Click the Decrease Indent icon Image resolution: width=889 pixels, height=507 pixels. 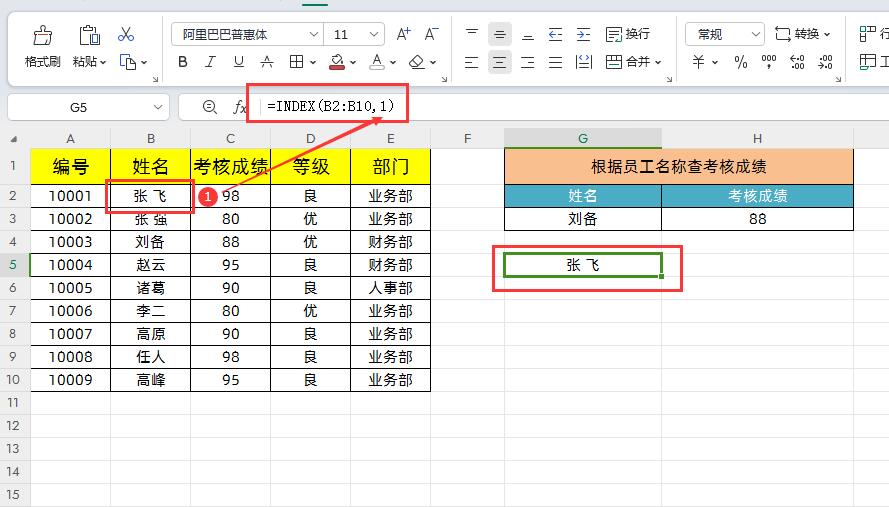tap(556, 35)
